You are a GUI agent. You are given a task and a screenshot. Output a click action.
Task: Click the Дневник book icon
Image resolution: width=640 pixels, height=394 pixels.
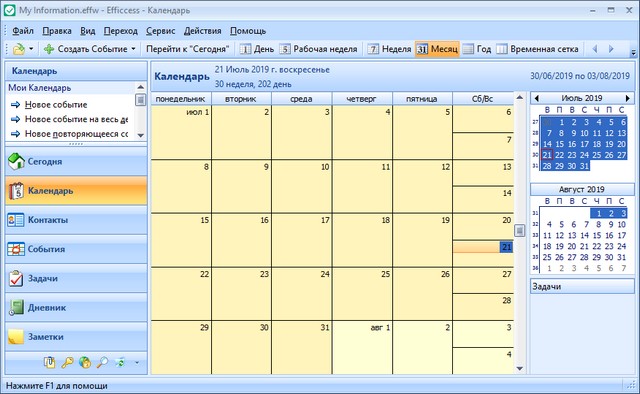[16, 308]
